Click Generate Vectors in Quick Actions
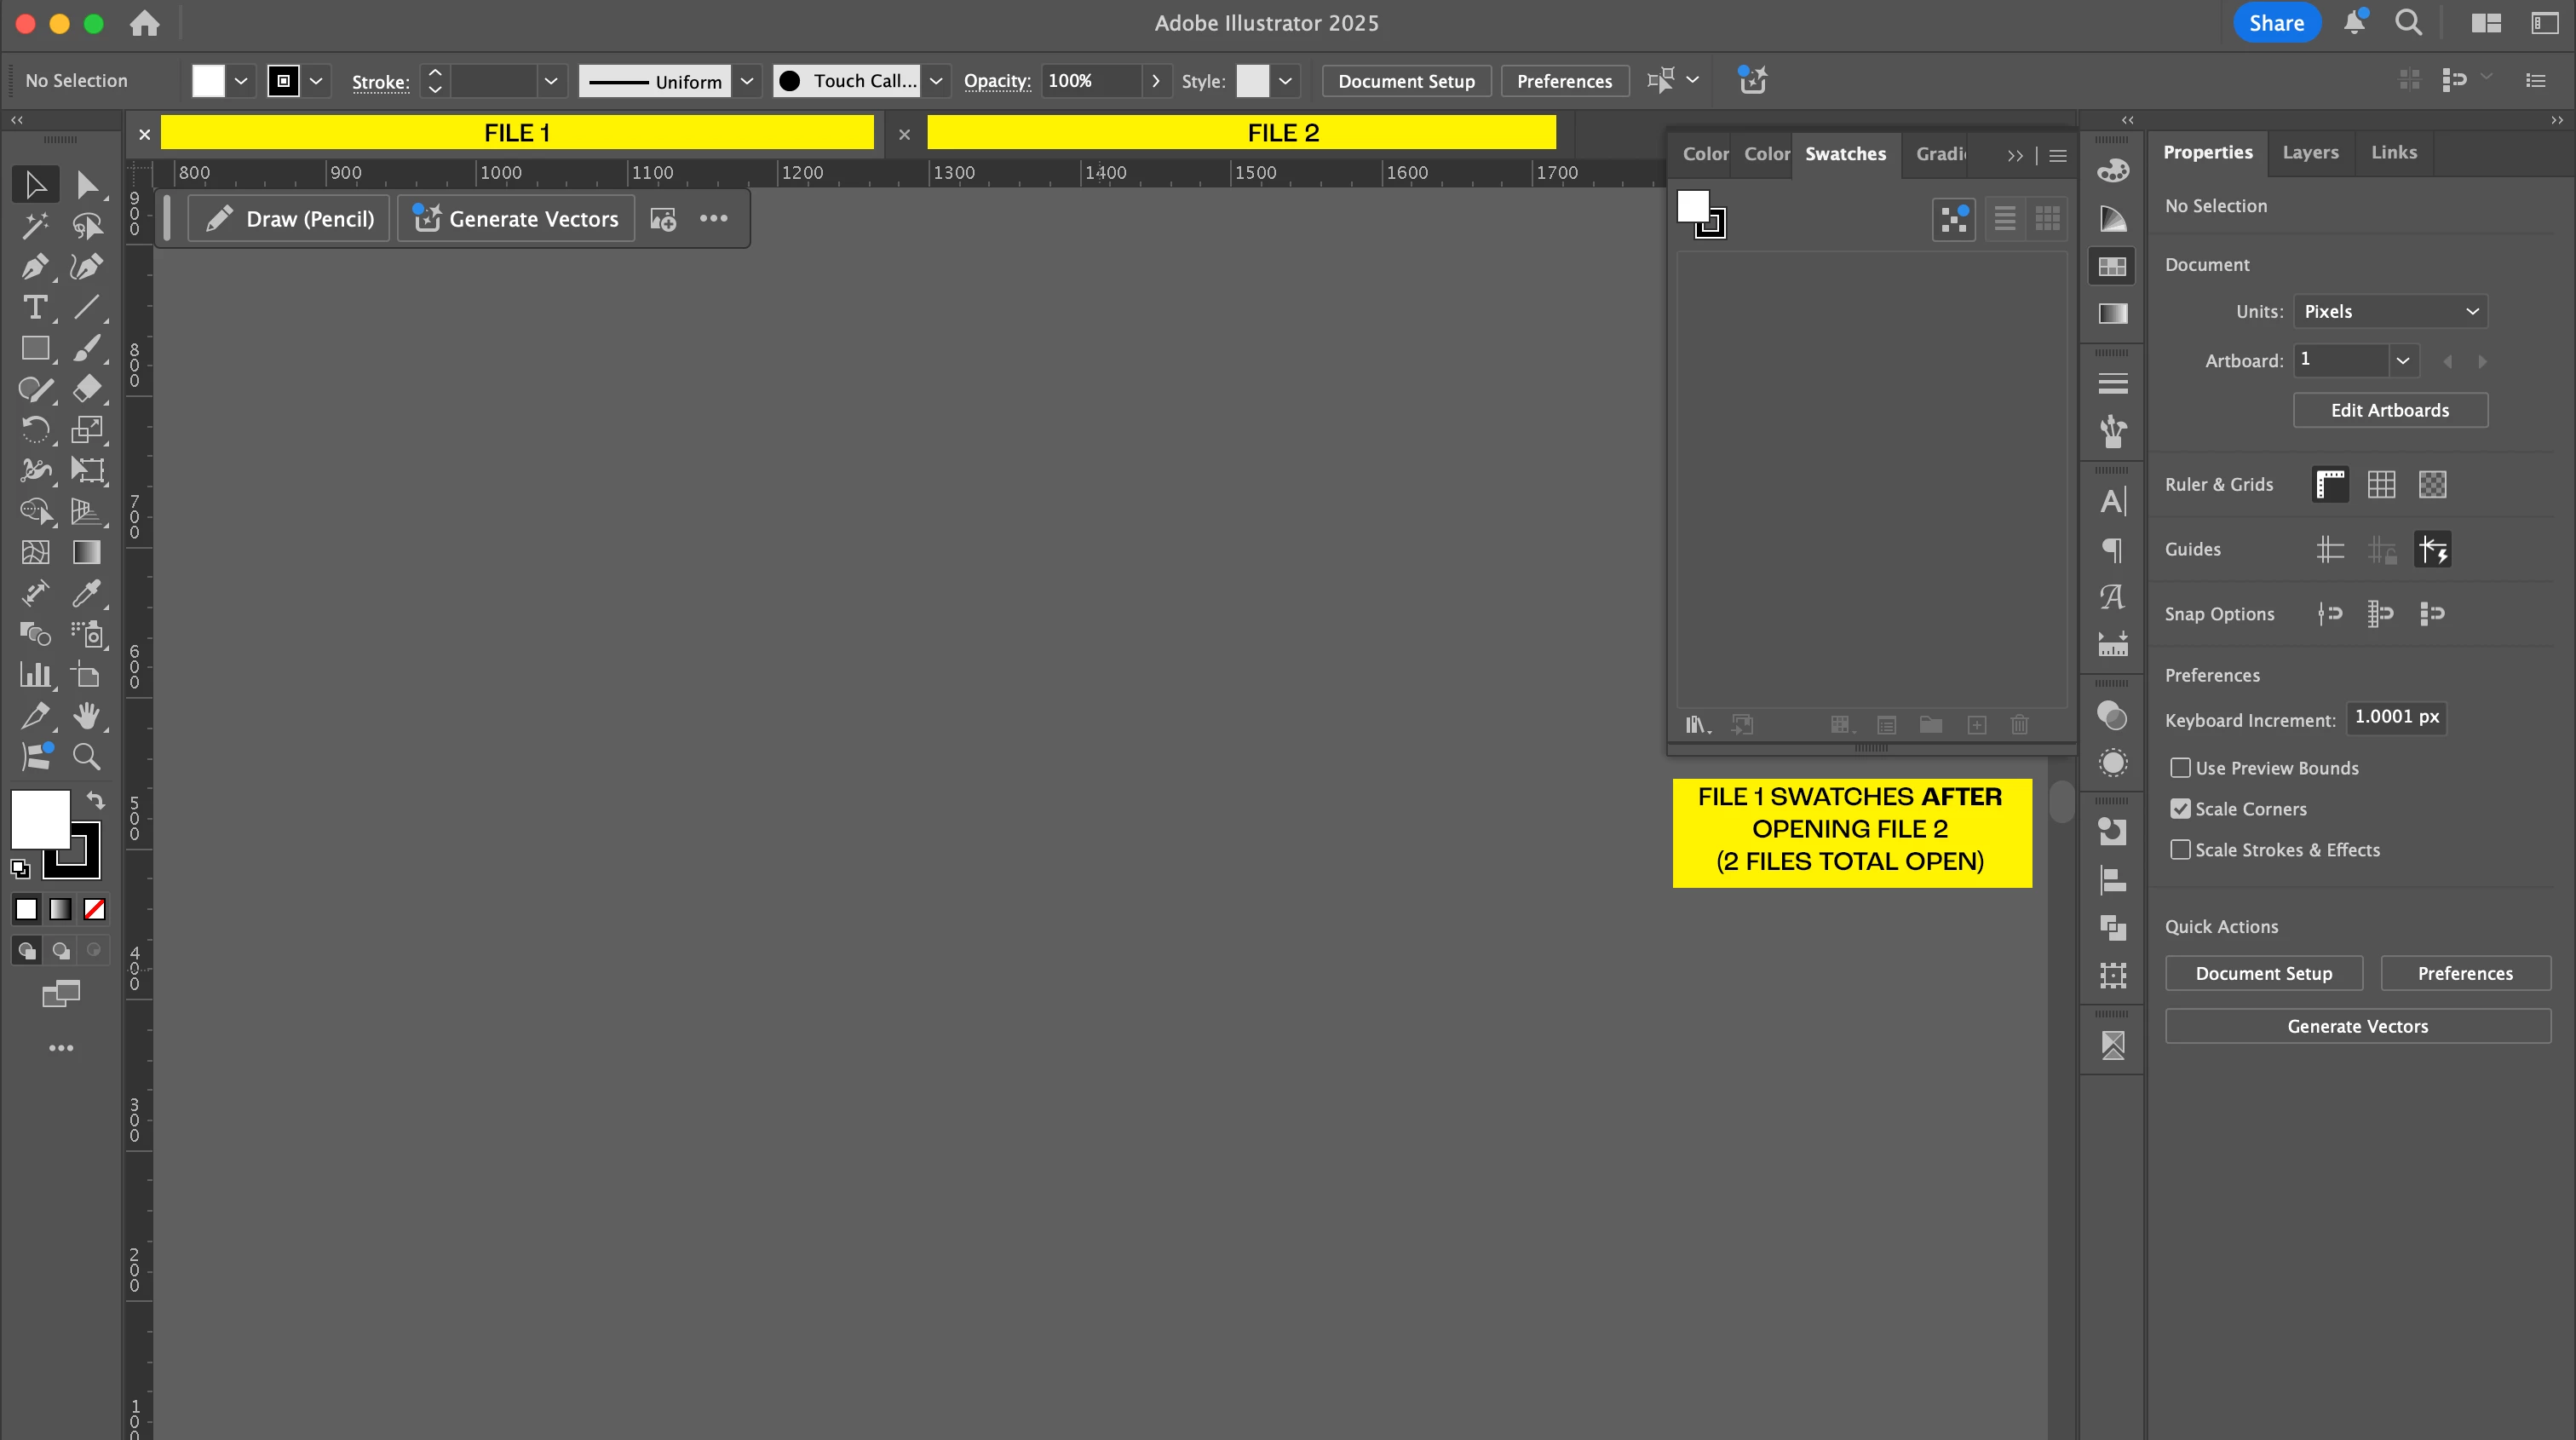The height and width of the screenshot is (1440, 2576). tap(2357, 1026)
